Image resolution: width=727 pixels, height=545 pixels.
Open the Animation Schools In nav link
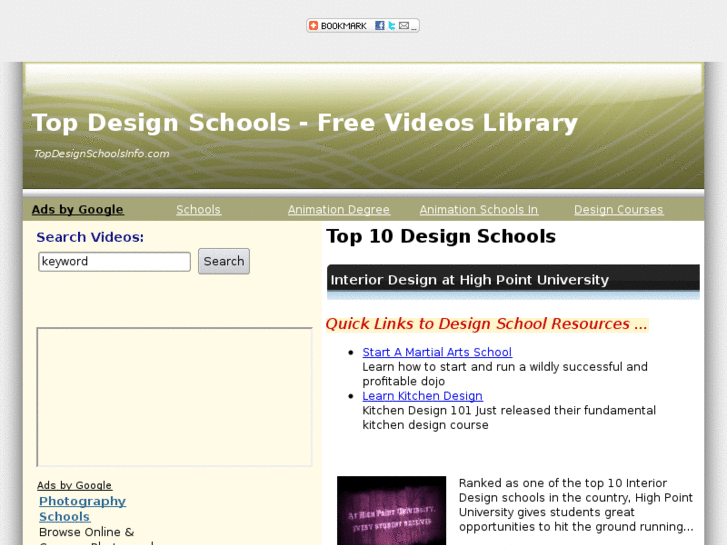pyautogui.click(x=479, y=210)
